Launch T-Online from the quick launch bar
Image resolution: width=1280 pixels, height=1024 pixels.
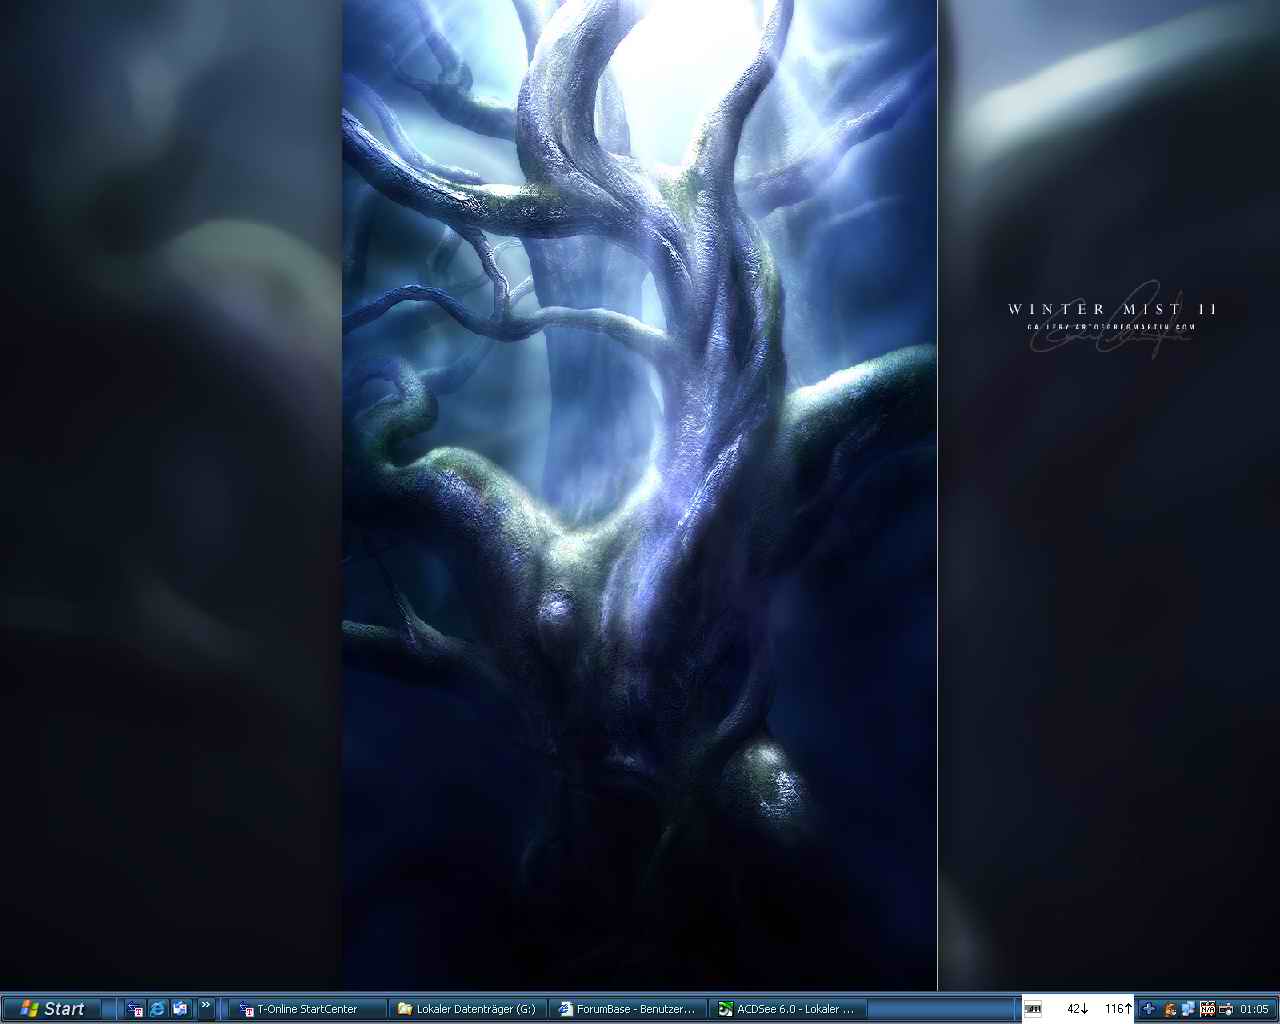135,1009
